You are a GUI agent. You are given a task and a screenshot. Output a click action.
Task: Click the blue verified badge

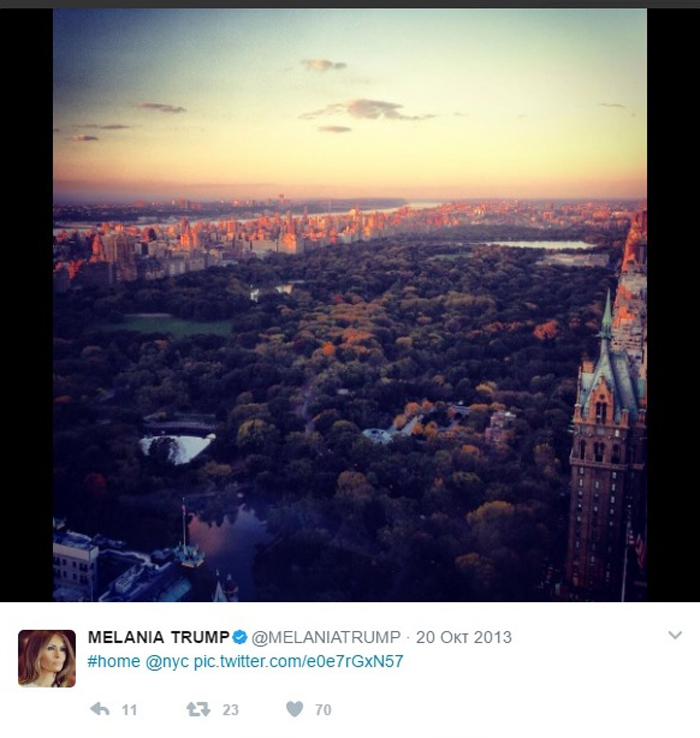(240, 637)
